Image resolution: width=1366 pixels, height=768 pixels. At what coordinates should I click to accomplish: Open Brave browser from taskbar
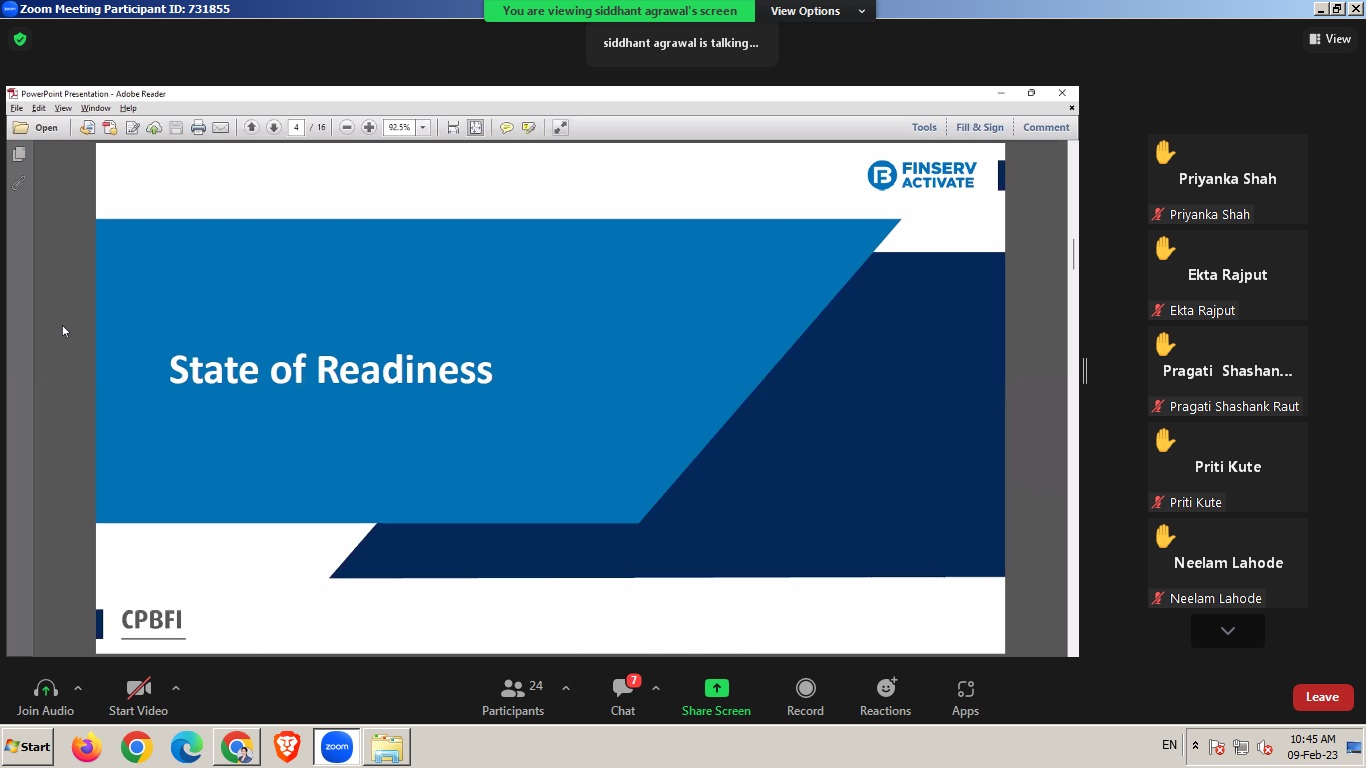click(x=287, y=747)
